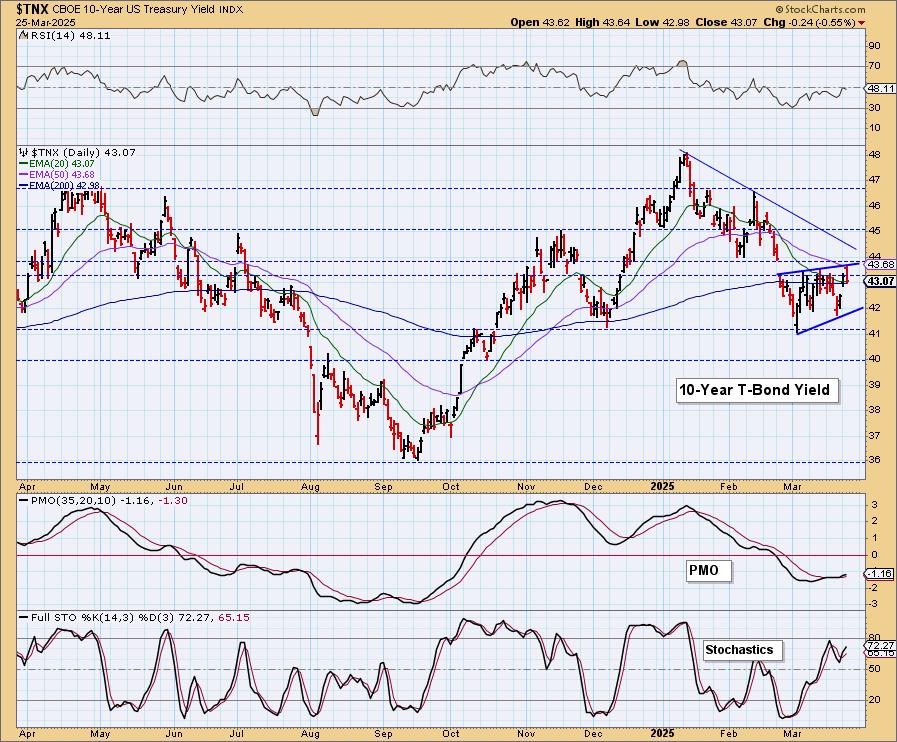Click the -1.16 tag on PMO axis
The image size is (897, 742).
pyautogui.click(x=880, y=573)
